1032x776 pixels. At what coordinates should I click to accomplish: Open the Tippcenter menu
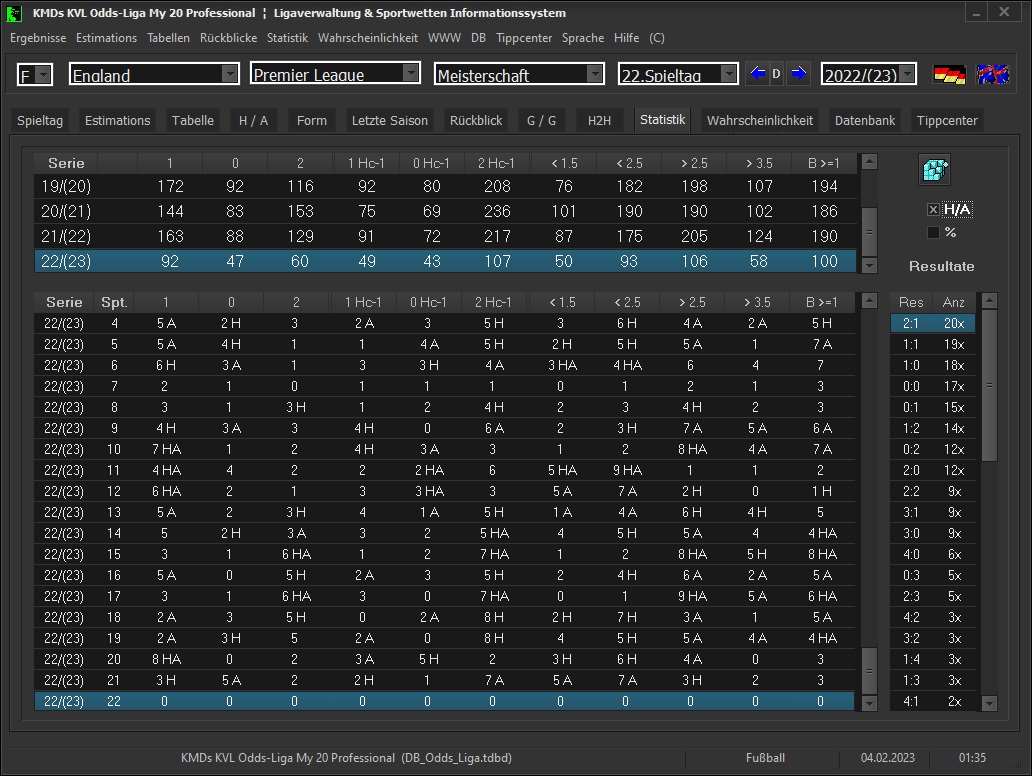click(524, 38)
